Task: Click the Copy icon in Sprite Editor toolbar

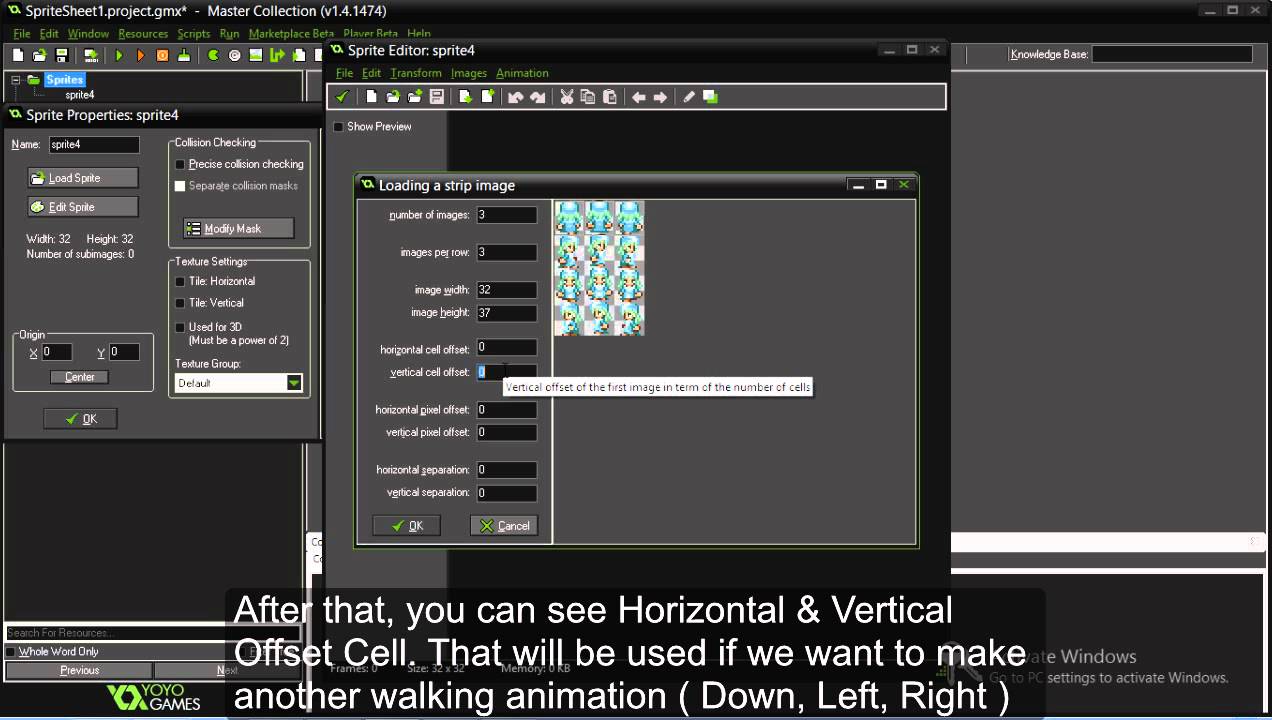Action: (588, 97)
